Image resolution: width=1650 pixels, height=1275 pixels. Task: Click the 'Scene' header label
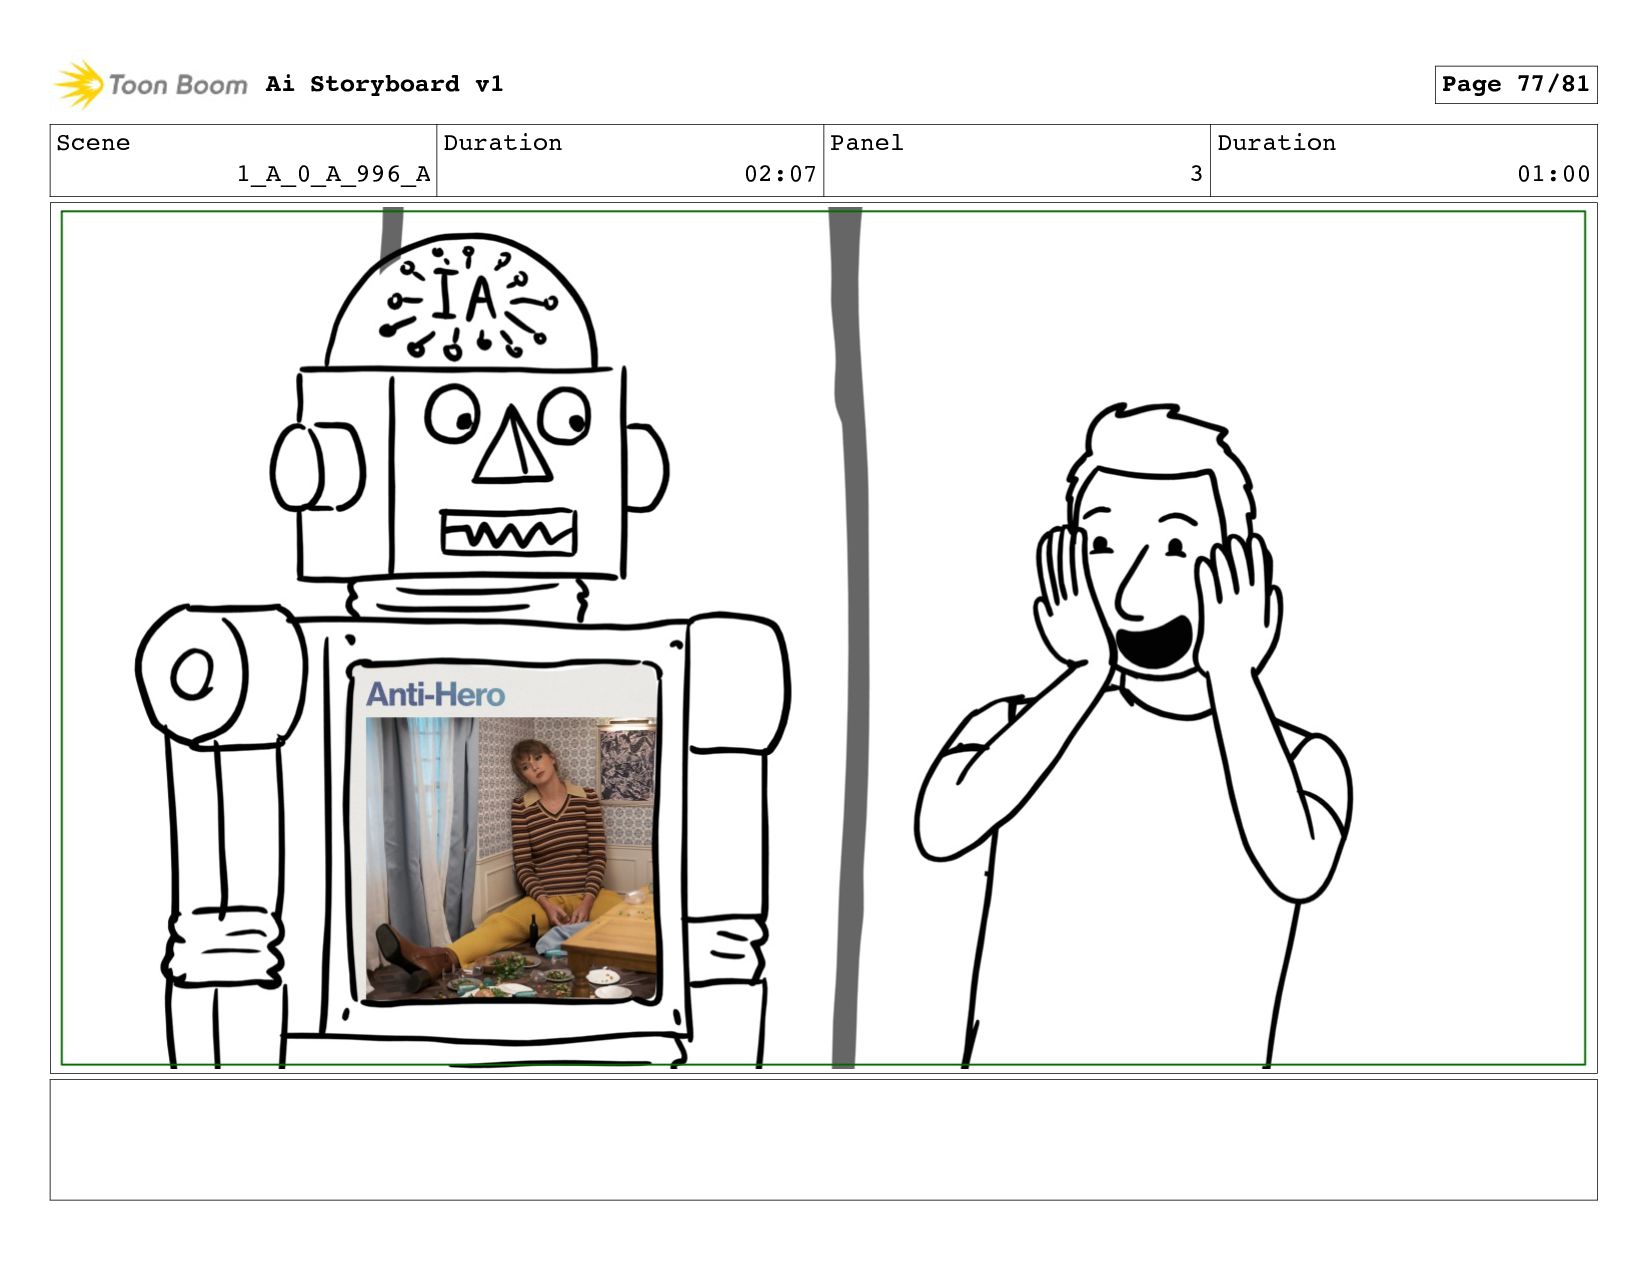(93, 143)
